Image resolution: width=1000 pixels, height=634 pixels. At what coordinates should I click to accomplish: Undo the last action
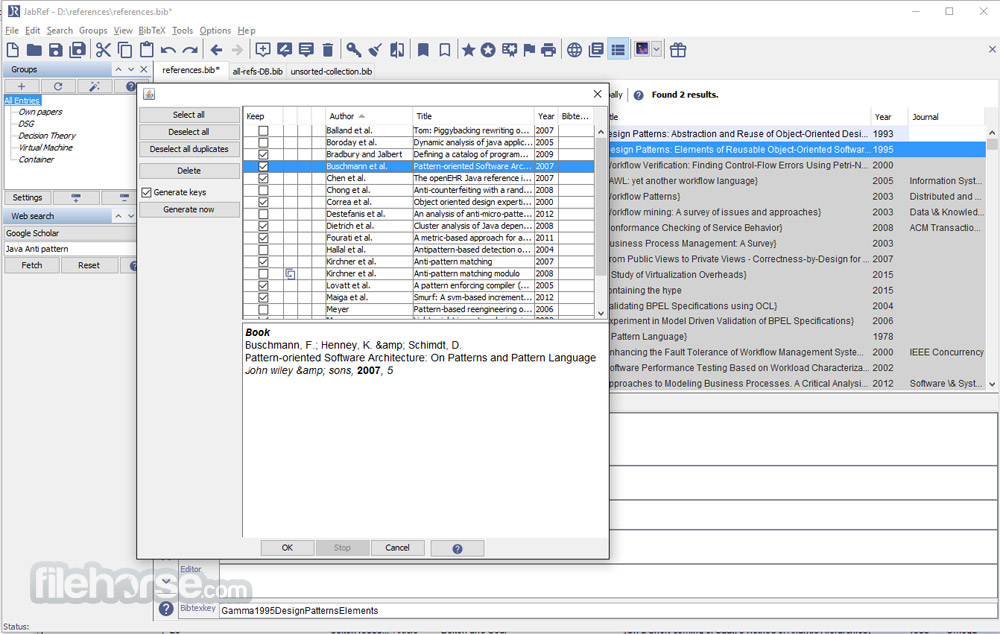(168, 50)
